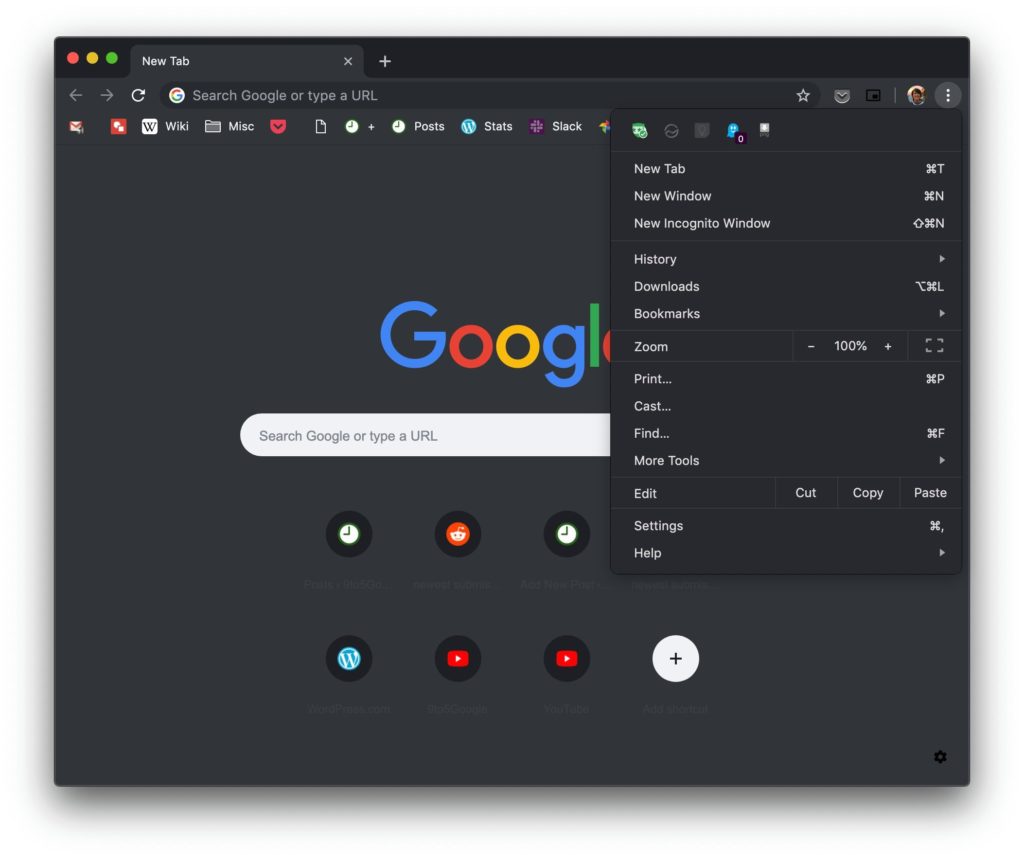Viewport: 1024px width, 858px height.
Task: Toggle full screen via the Zoom expand icon
Action: coord(934,345)
